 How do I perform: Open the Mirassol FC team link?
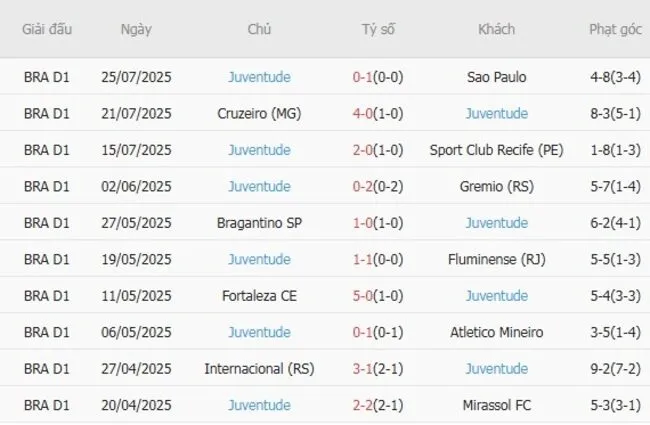coord(496,405)
